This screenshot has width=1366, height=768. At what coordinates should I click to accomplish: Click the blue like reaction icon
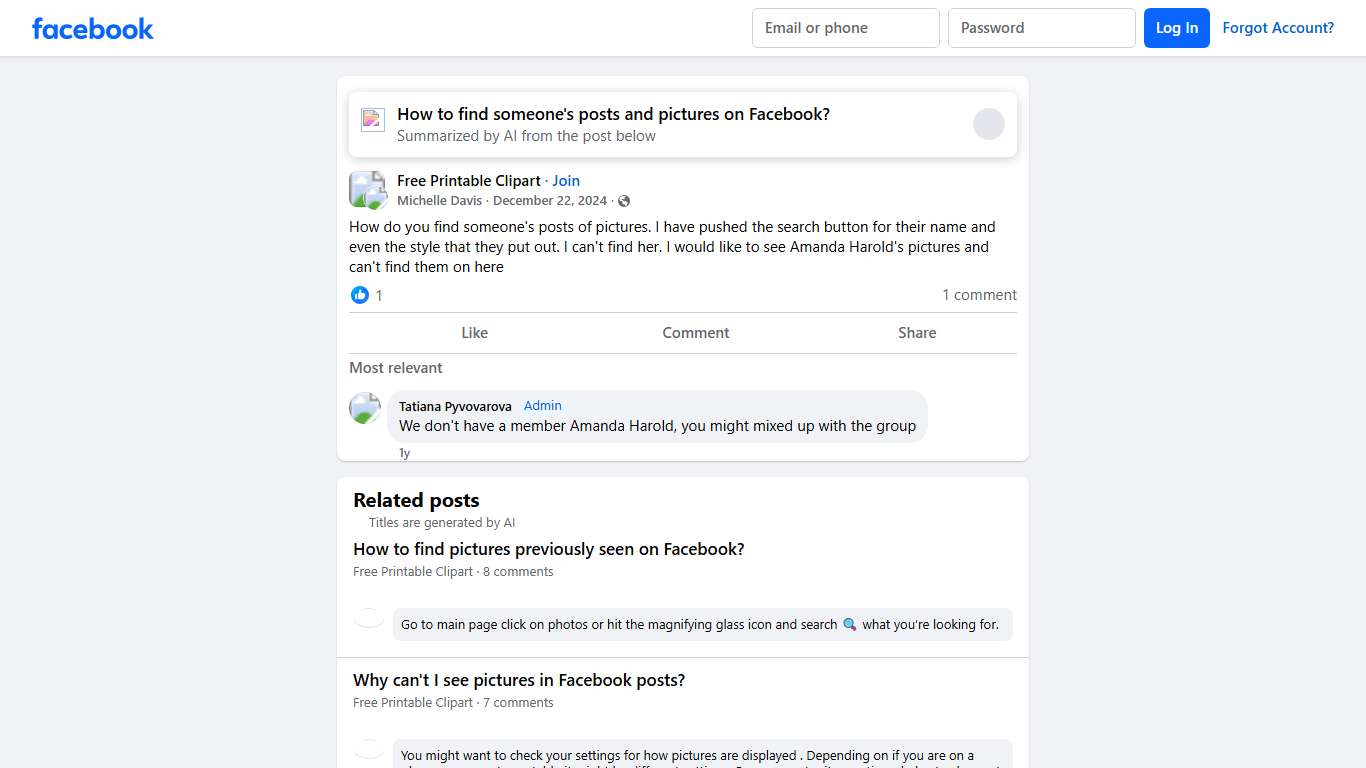(x=360, y=295)
